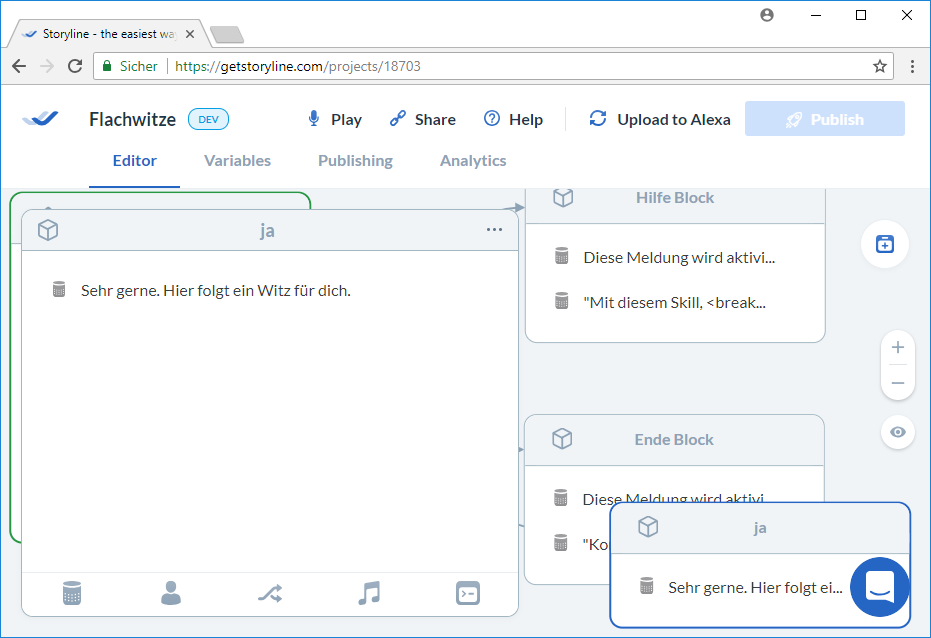Open the Intercom chat bubble
Viewport: 931px width, 638px height.
879,587
